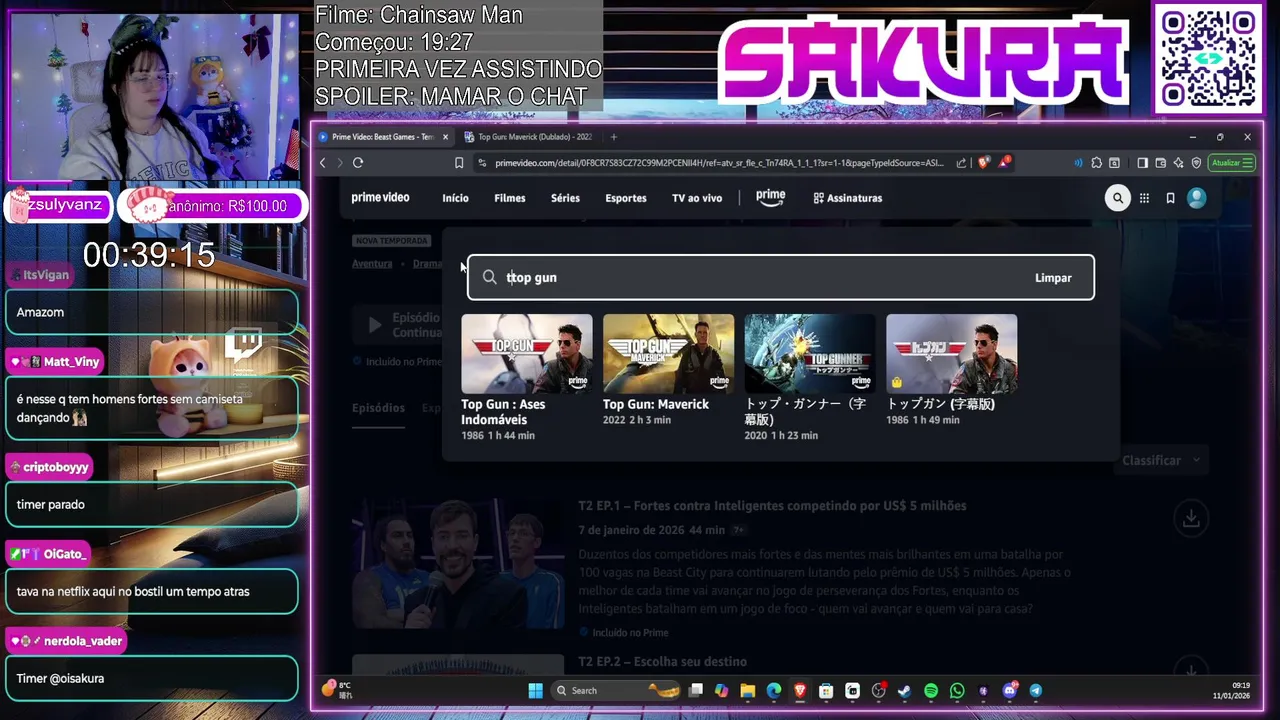Screen dimensions: 1280x720
Task: Click the Prime Video search magnifier button
Action: point(1118,198)
